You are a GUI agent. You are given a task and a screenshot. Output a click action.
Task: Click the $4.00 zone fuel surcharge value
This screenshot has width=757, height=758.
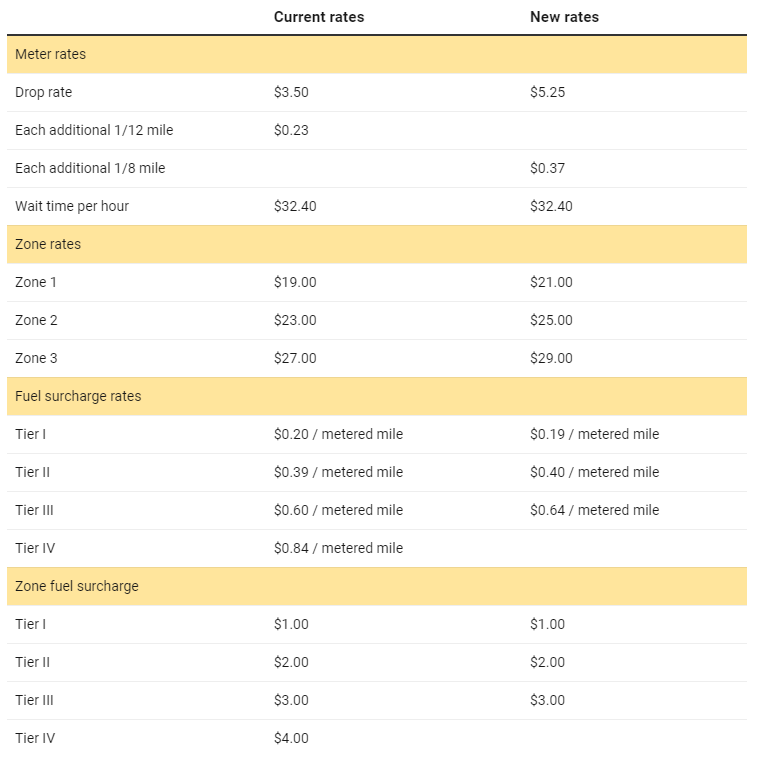click(291, 738)
